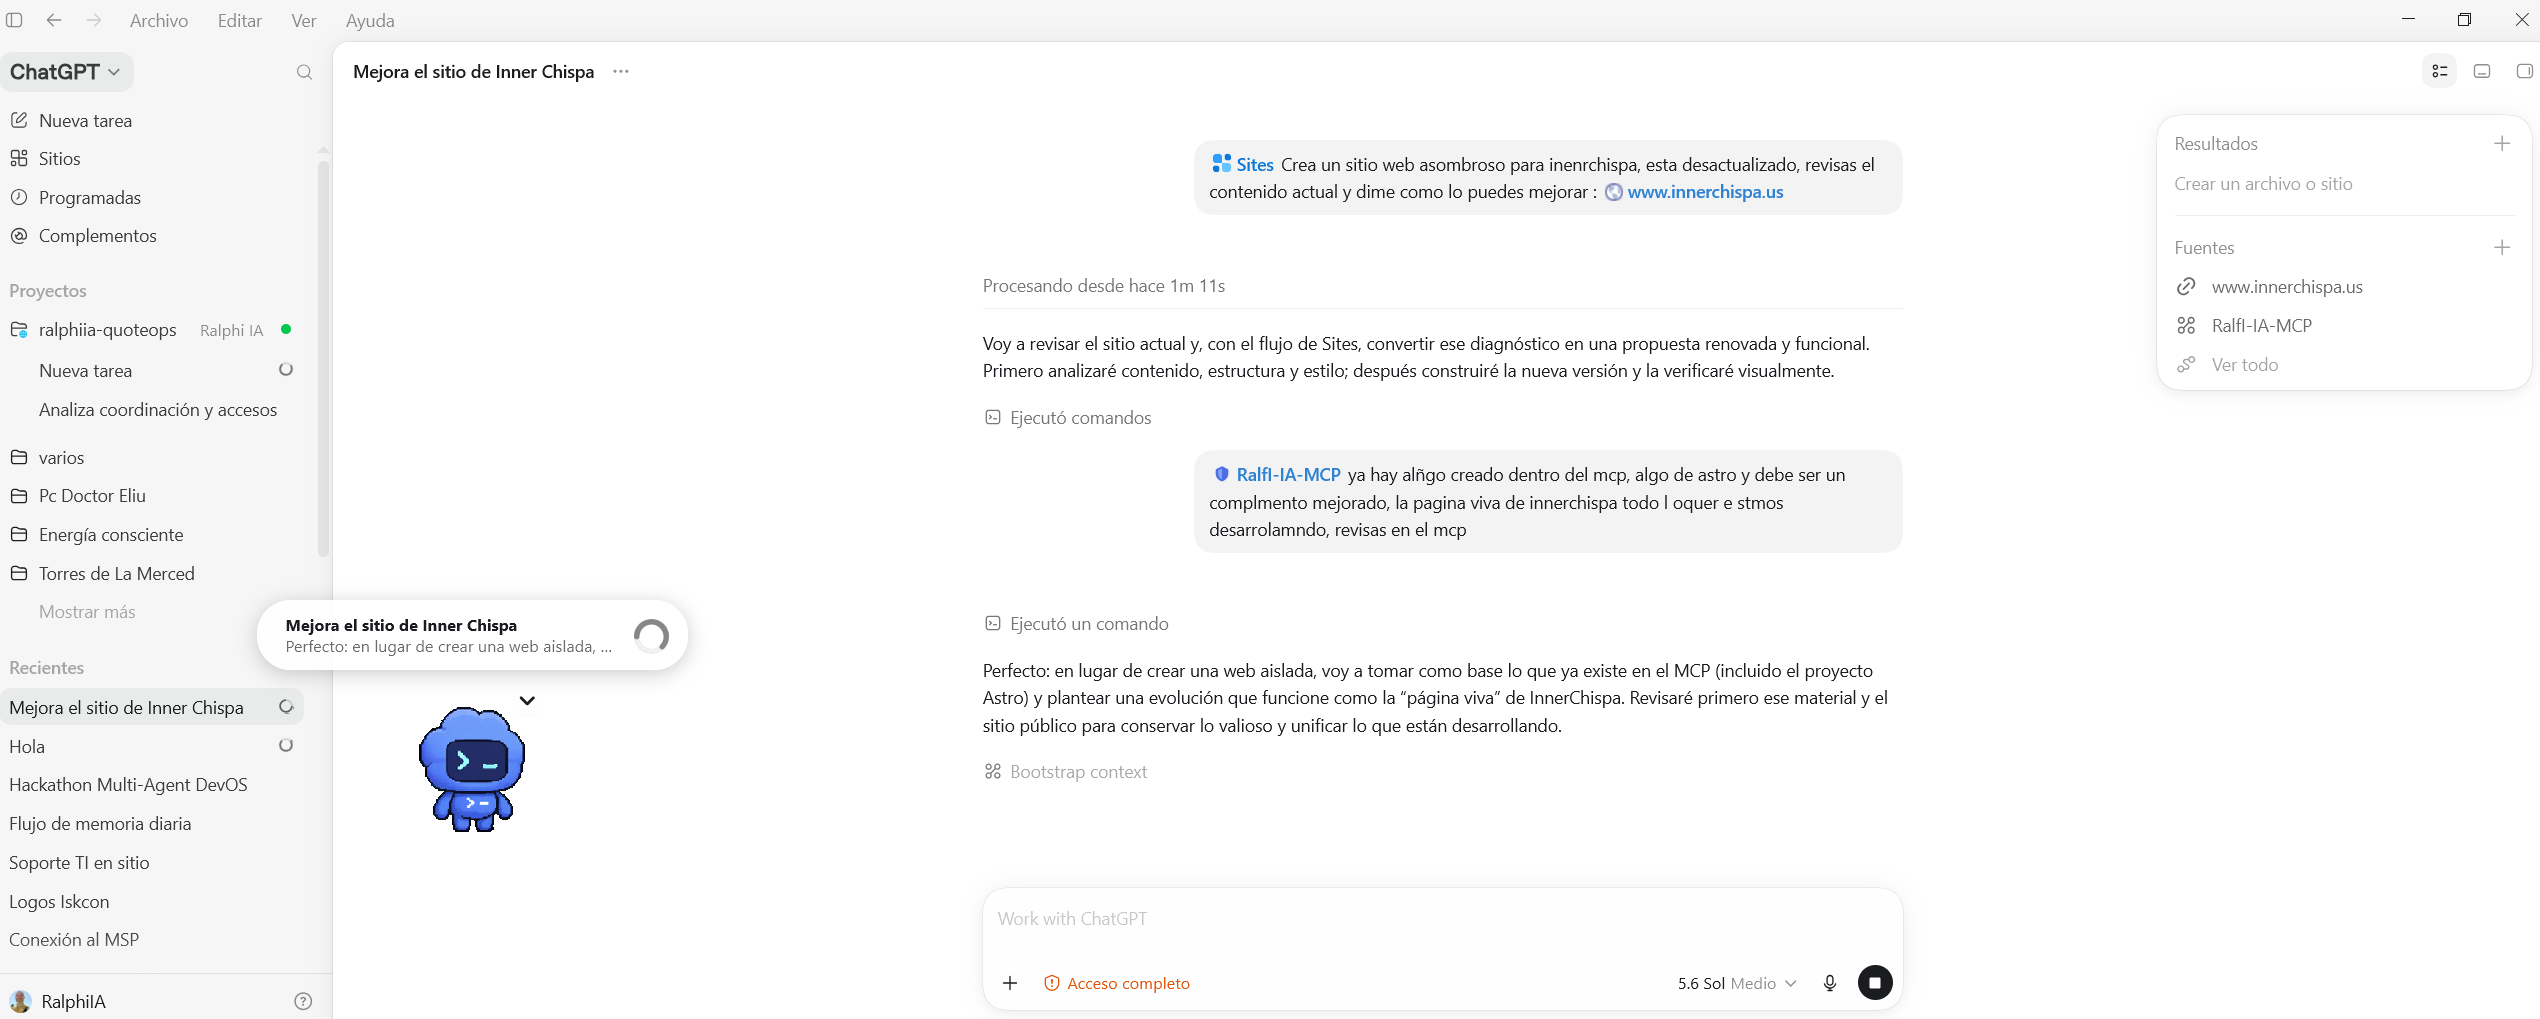Viewport: 2540px width, 1019px height.
Task: Toggle the results list panel icon
Action: pos(2440,71)
